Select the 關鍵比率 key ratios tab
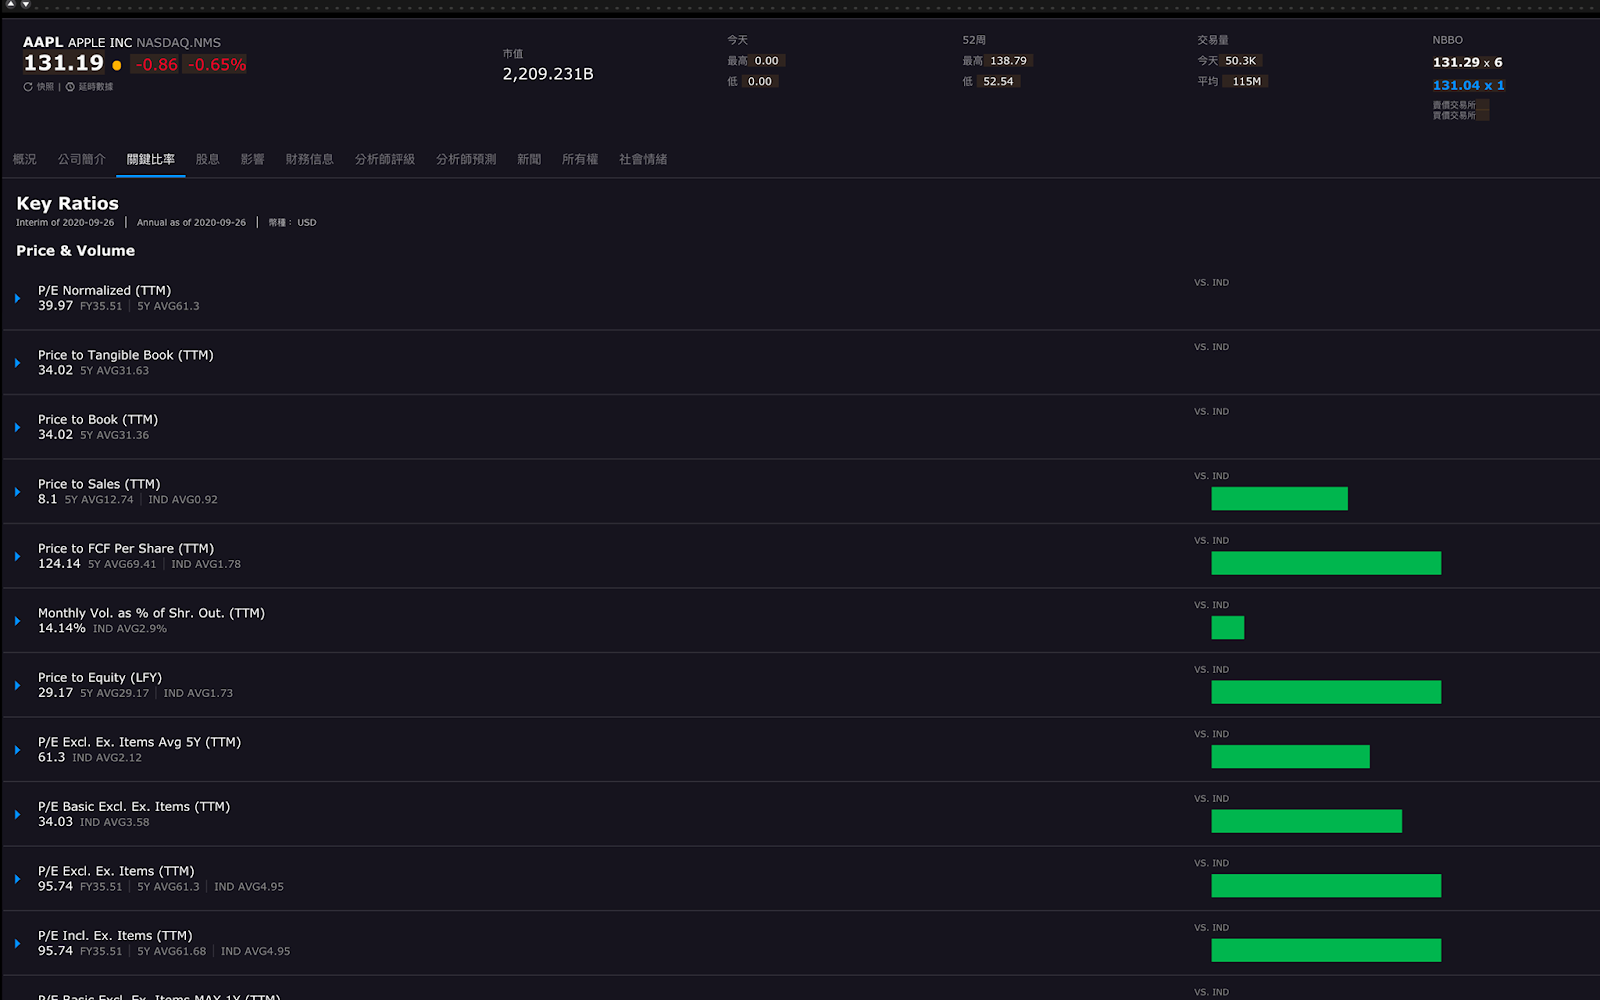This screenshot has height=1000, width=1600. 151,159
